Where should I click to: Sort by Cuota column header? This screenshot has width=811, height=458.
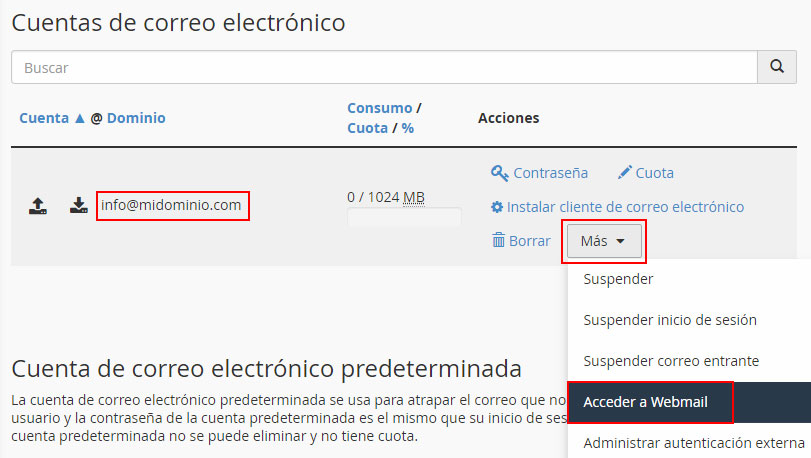pos(366,128)
